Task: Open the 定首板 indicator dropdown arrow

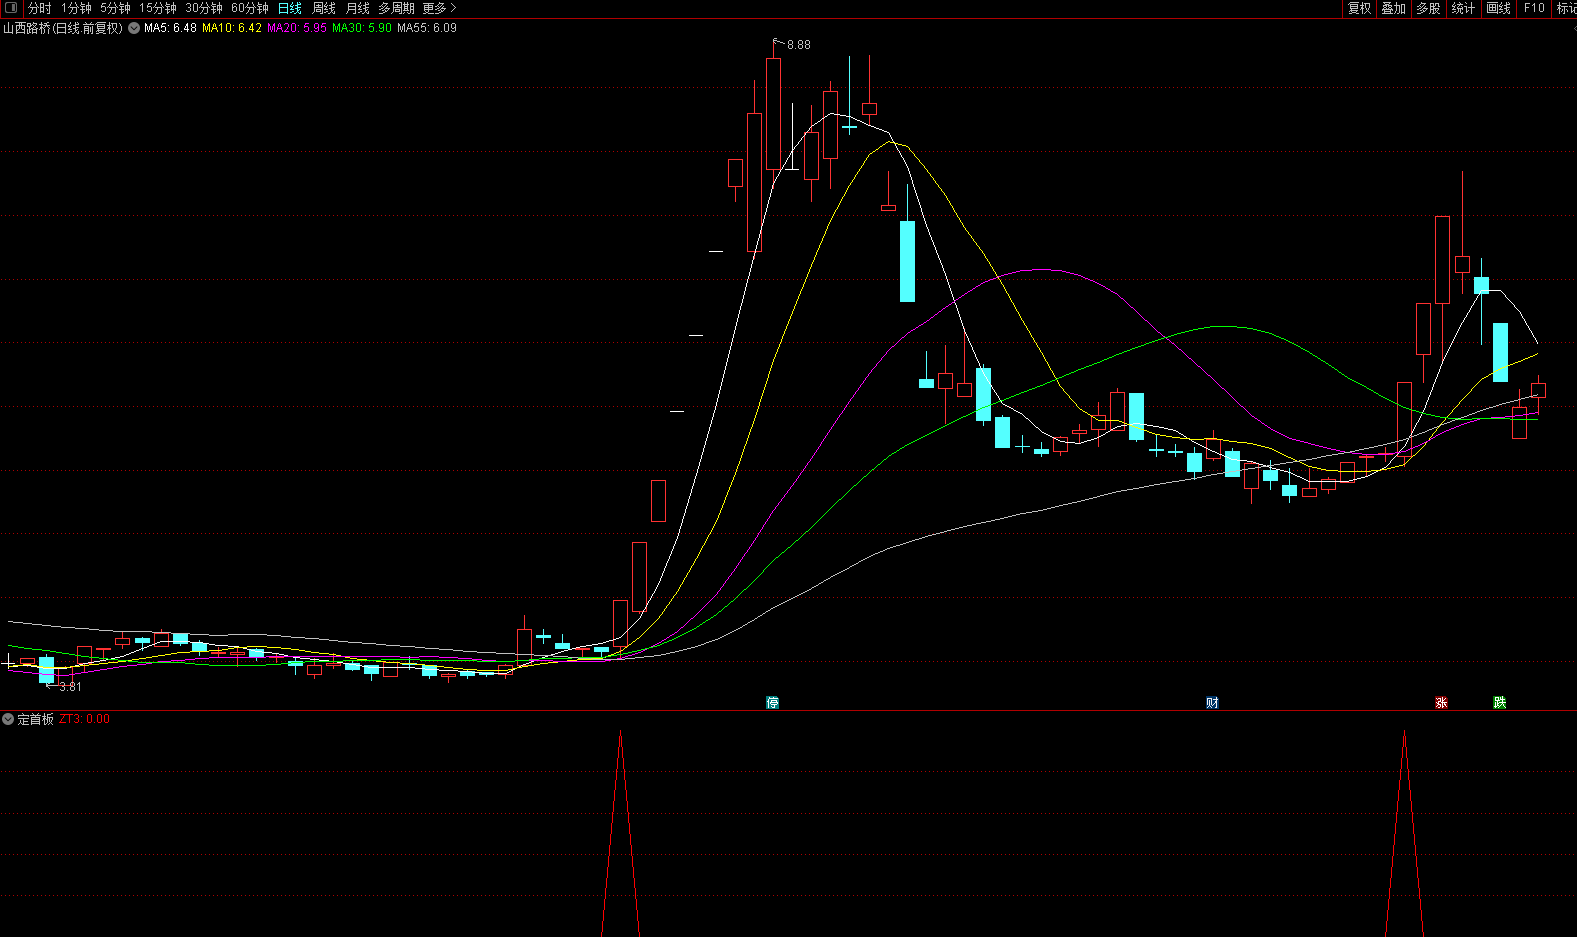Action: coord(8,719)
